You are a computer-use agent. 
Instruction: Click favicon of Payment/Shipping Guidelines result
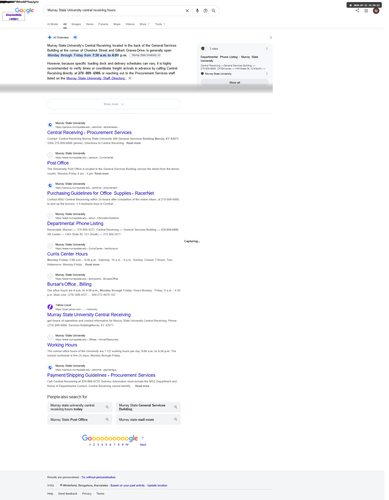(x=50, y=367)
